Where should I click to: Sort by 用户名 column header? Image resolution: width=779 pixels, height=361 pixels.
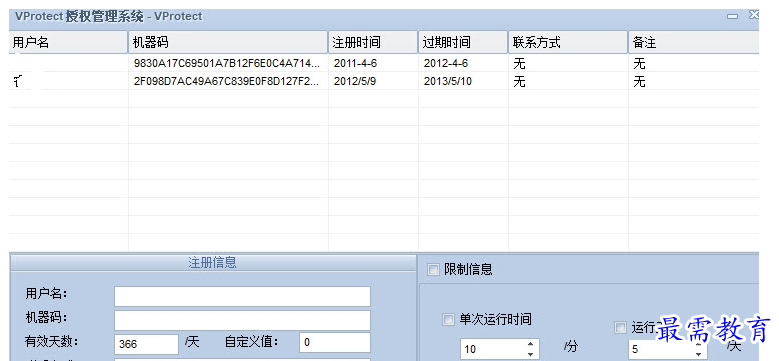pos(69,43)
